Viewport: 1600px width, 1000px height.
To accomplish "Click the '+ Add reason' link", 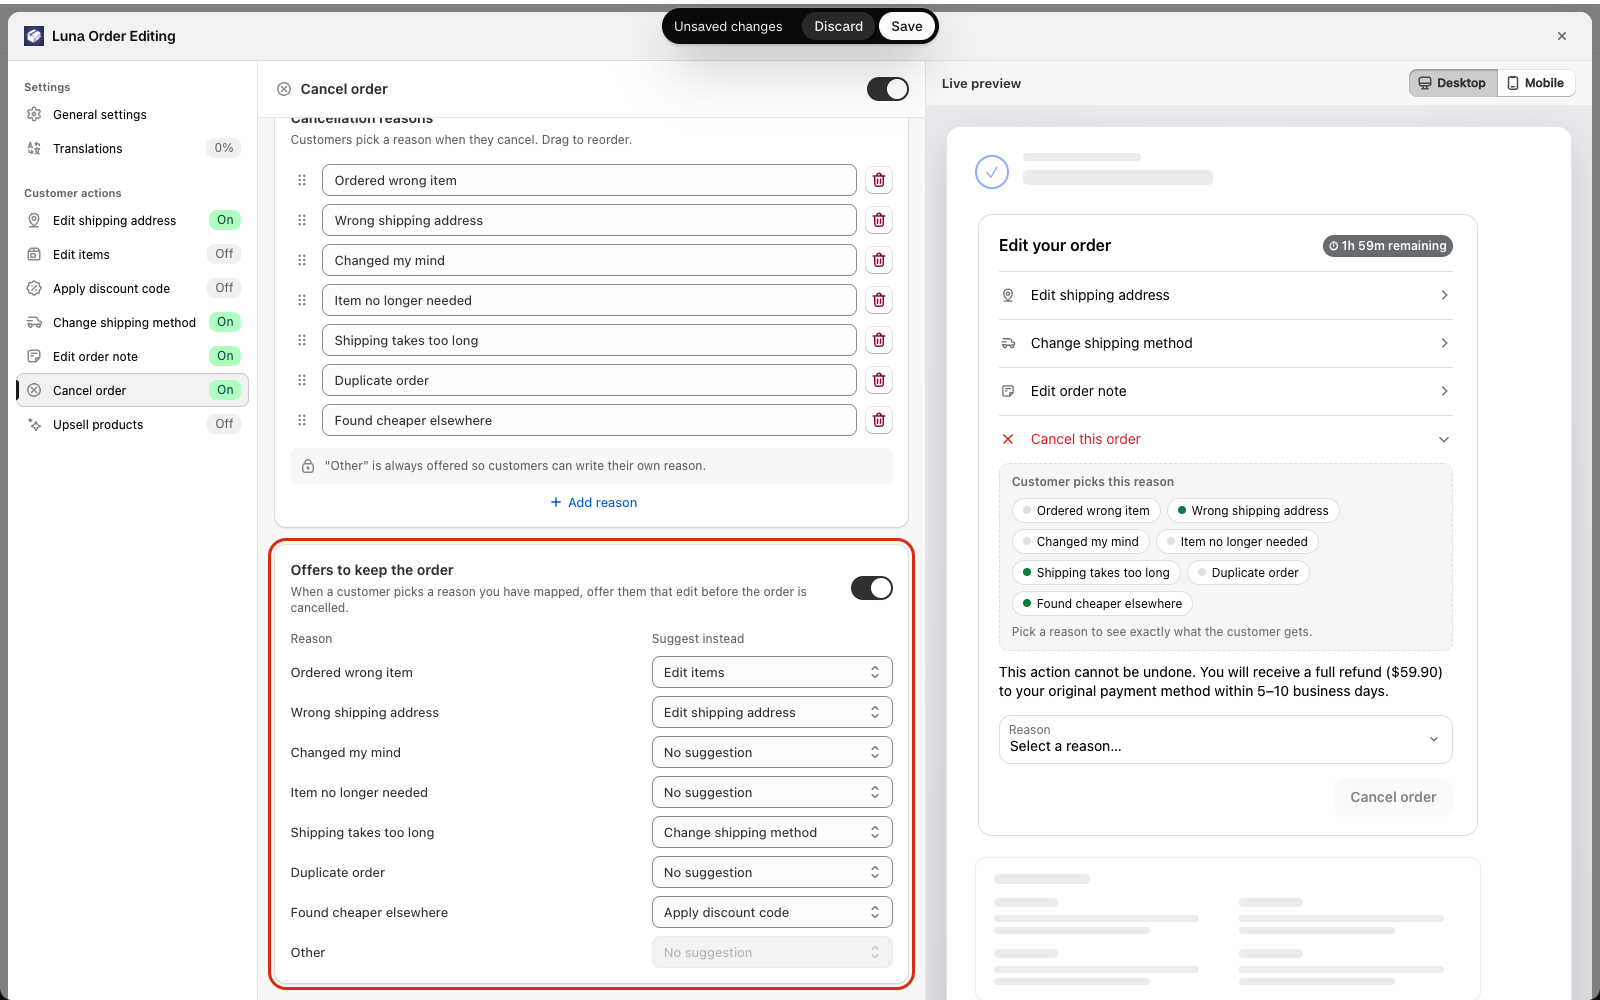I will point(593,502).
